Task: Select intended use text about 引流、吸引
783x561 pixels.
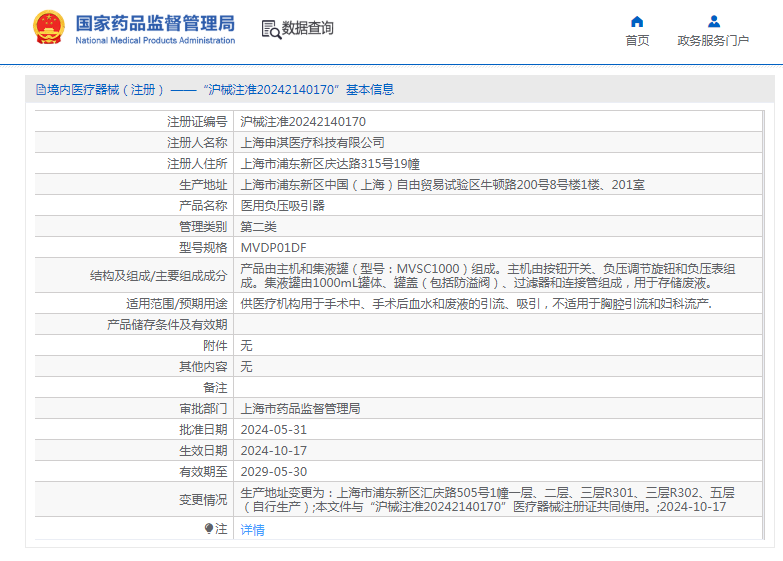Action: (476, 304)
